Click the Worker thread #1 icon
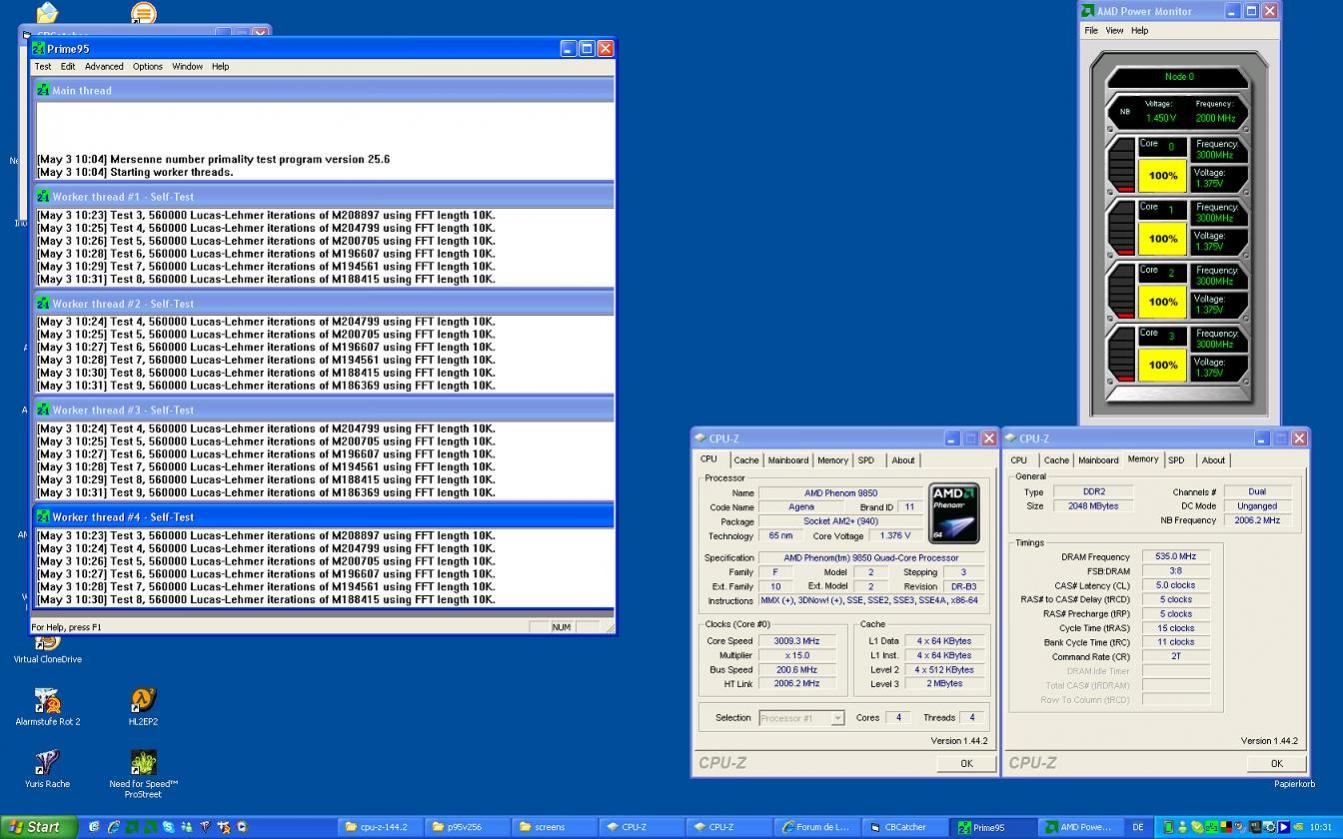 43,196
